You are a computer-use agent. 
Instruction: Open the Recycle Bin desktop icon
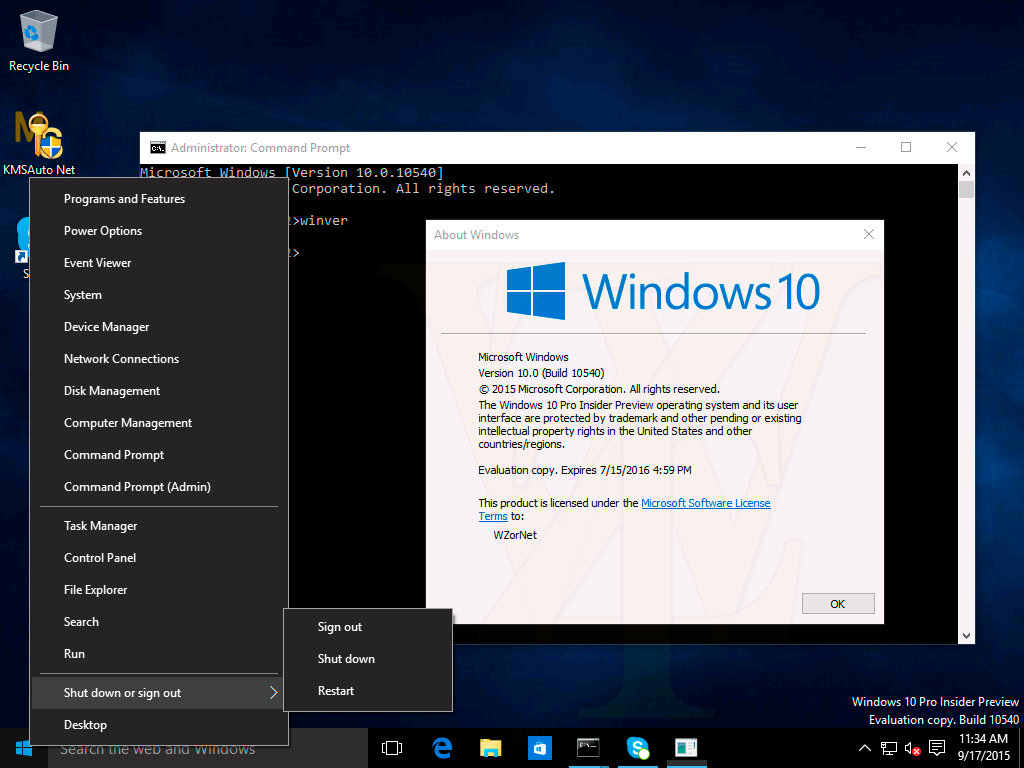pos(39,40)
